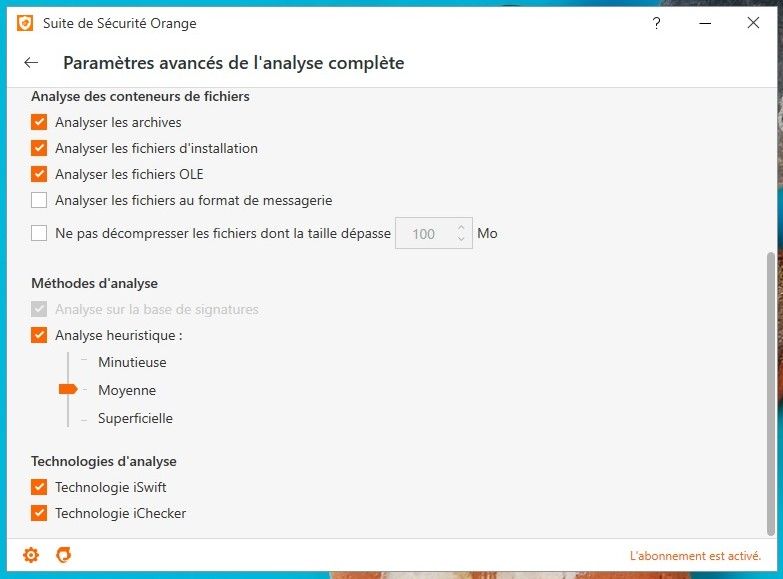
Task: Open help with the question mark icon
Action: [656, 23]
